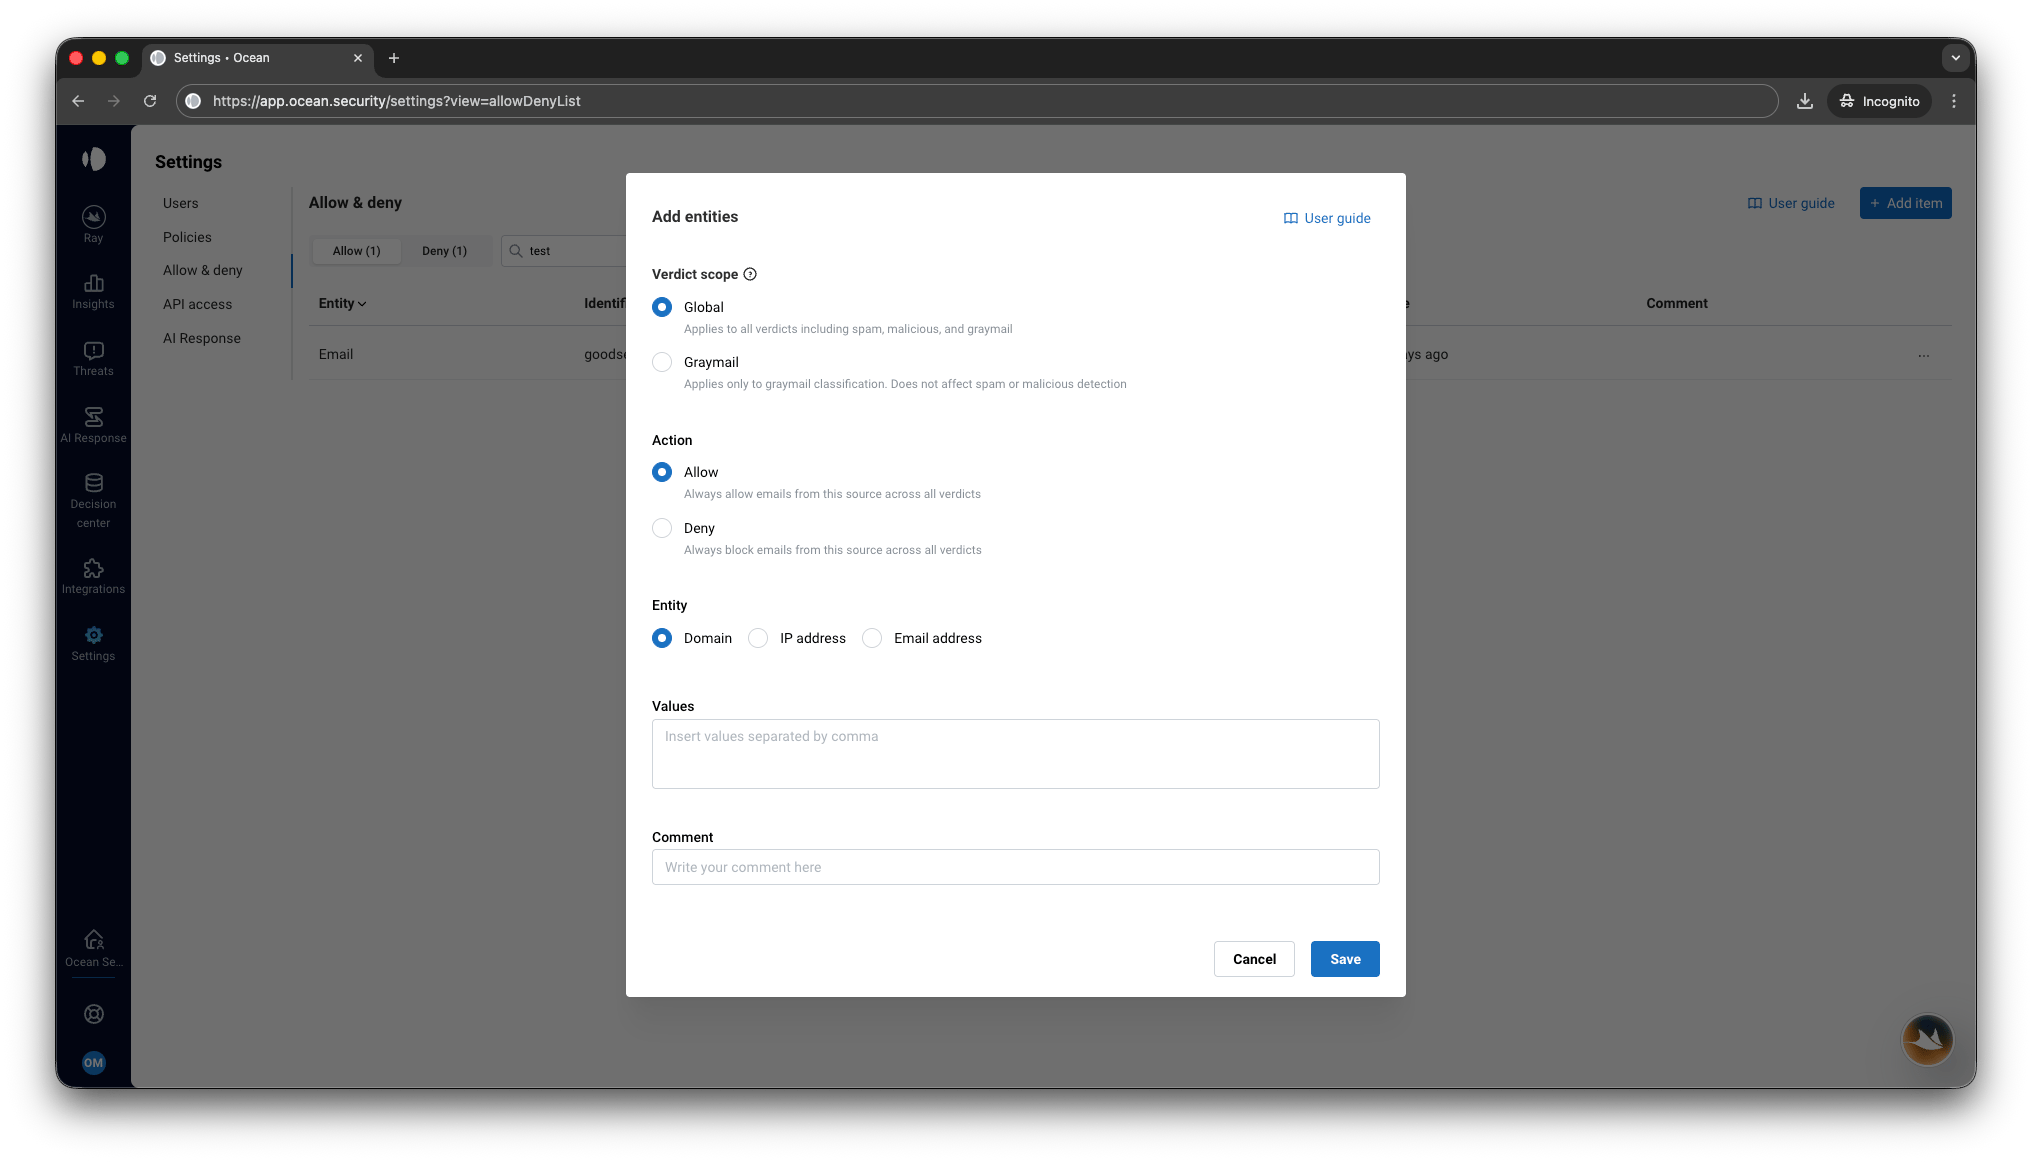This screenshot has width=2032, height=1162.
Task: Go to Policies settings
Action: click(187, 237)
